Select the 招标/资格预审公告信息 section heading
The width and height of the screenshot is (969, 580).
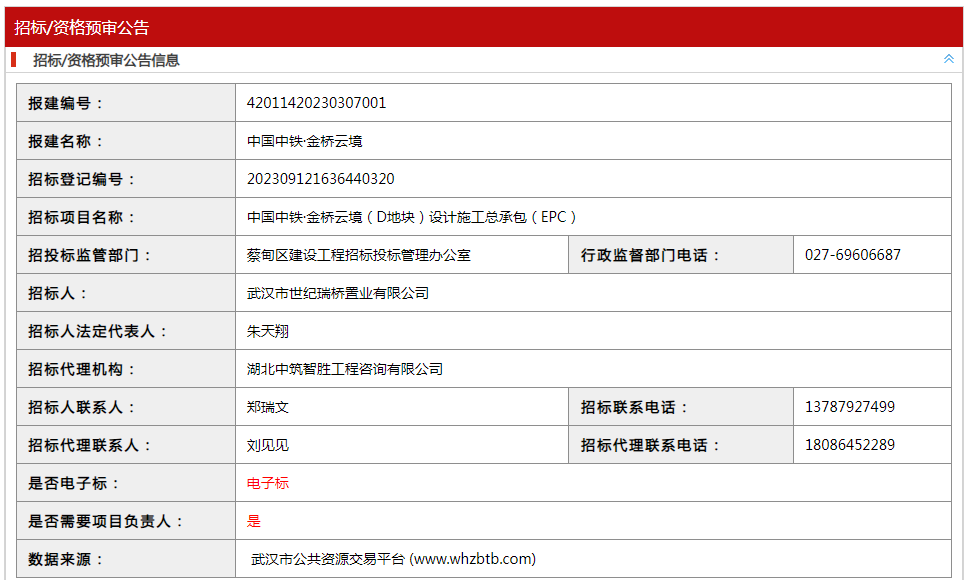[106, 61]
